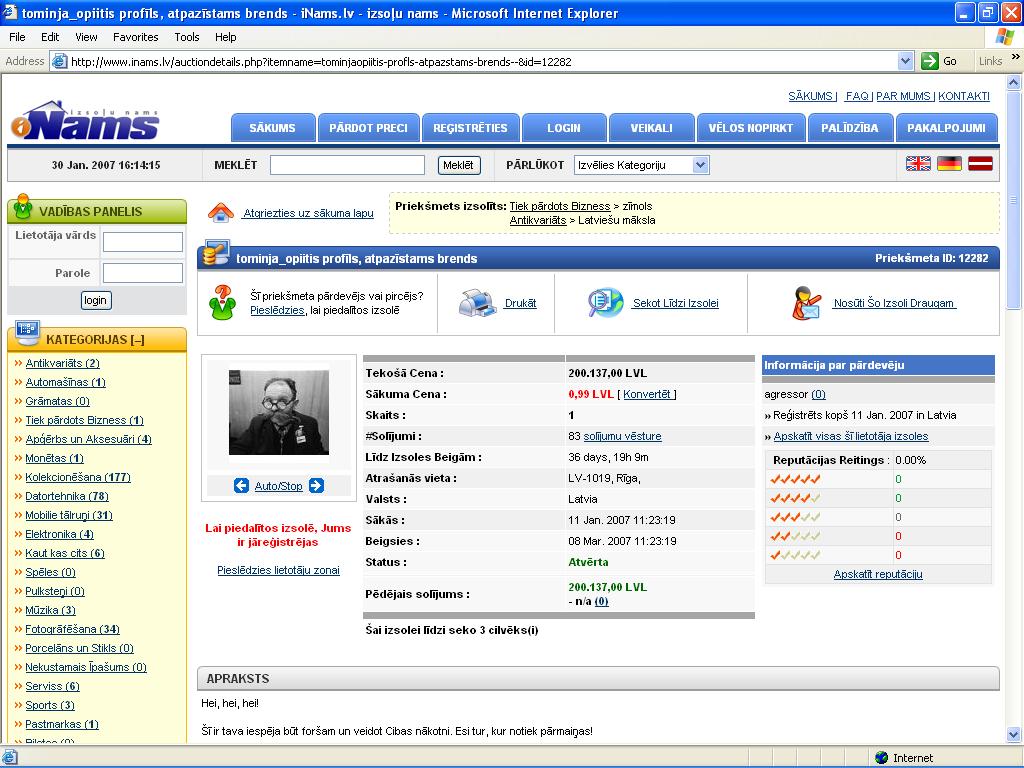This screenshot has height=768, width=1024.
Task: Click the house icon to return home
Action: 221,213
